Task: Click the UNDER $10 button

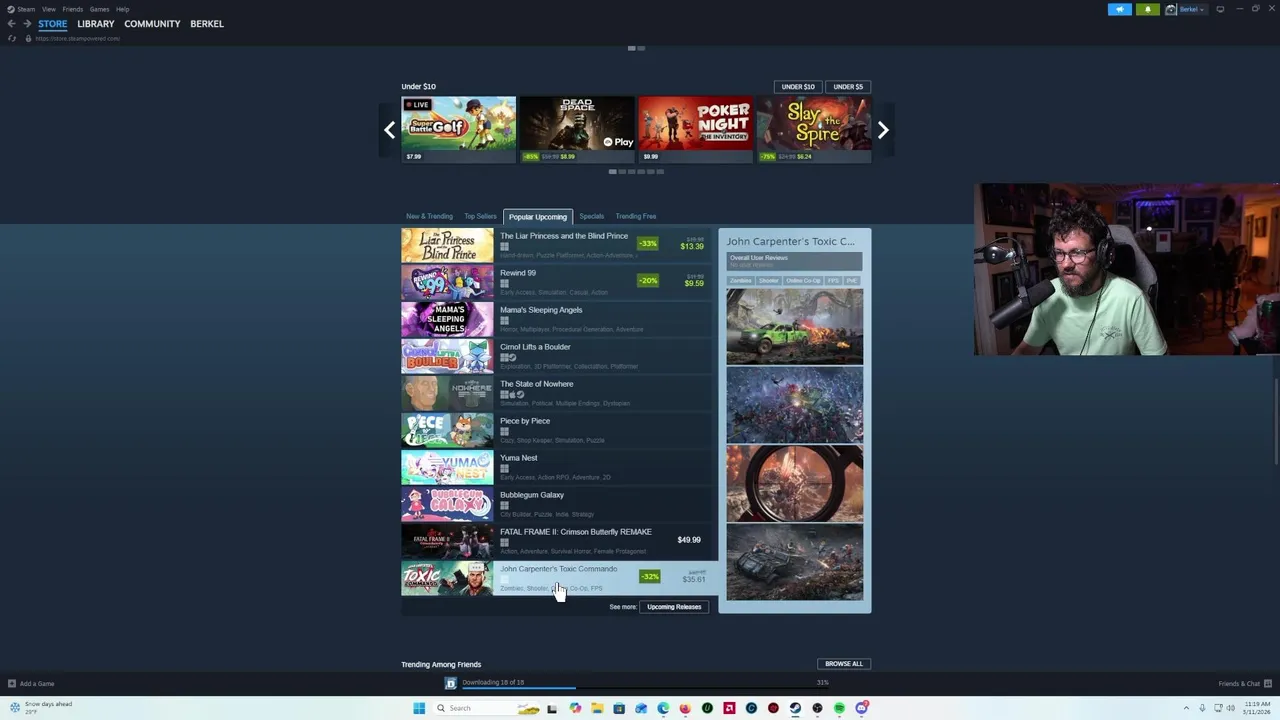Action: point(798,87)
